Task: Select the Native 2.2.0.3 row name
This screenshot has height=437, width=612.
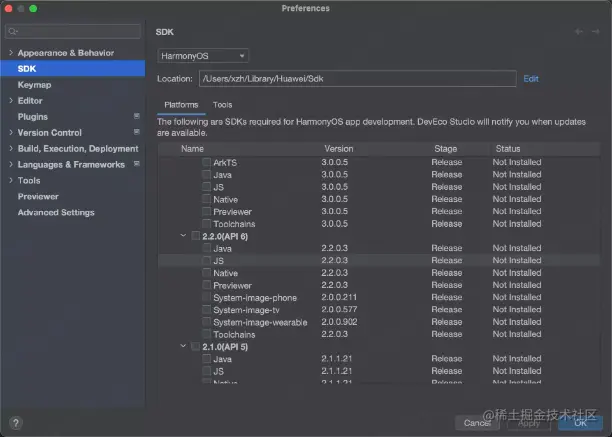Action: 226,273
